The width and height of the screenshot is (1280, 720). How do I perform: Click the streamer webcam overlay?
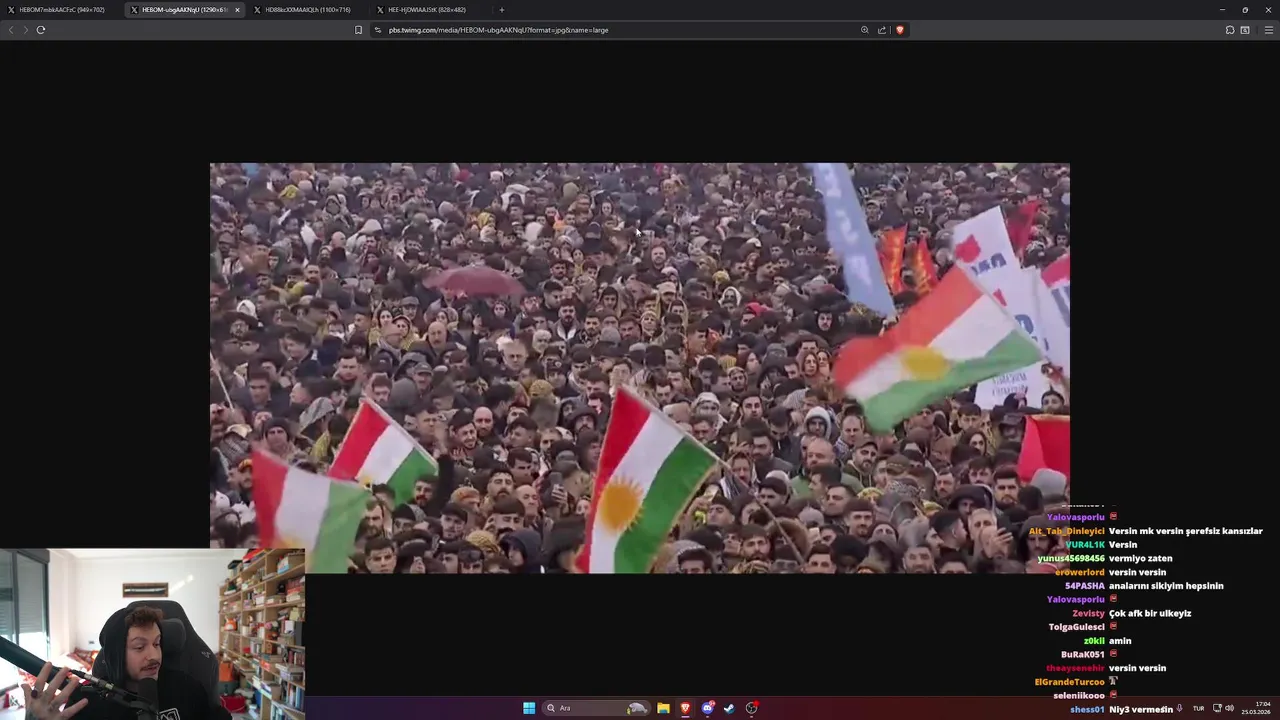(152, 634)
